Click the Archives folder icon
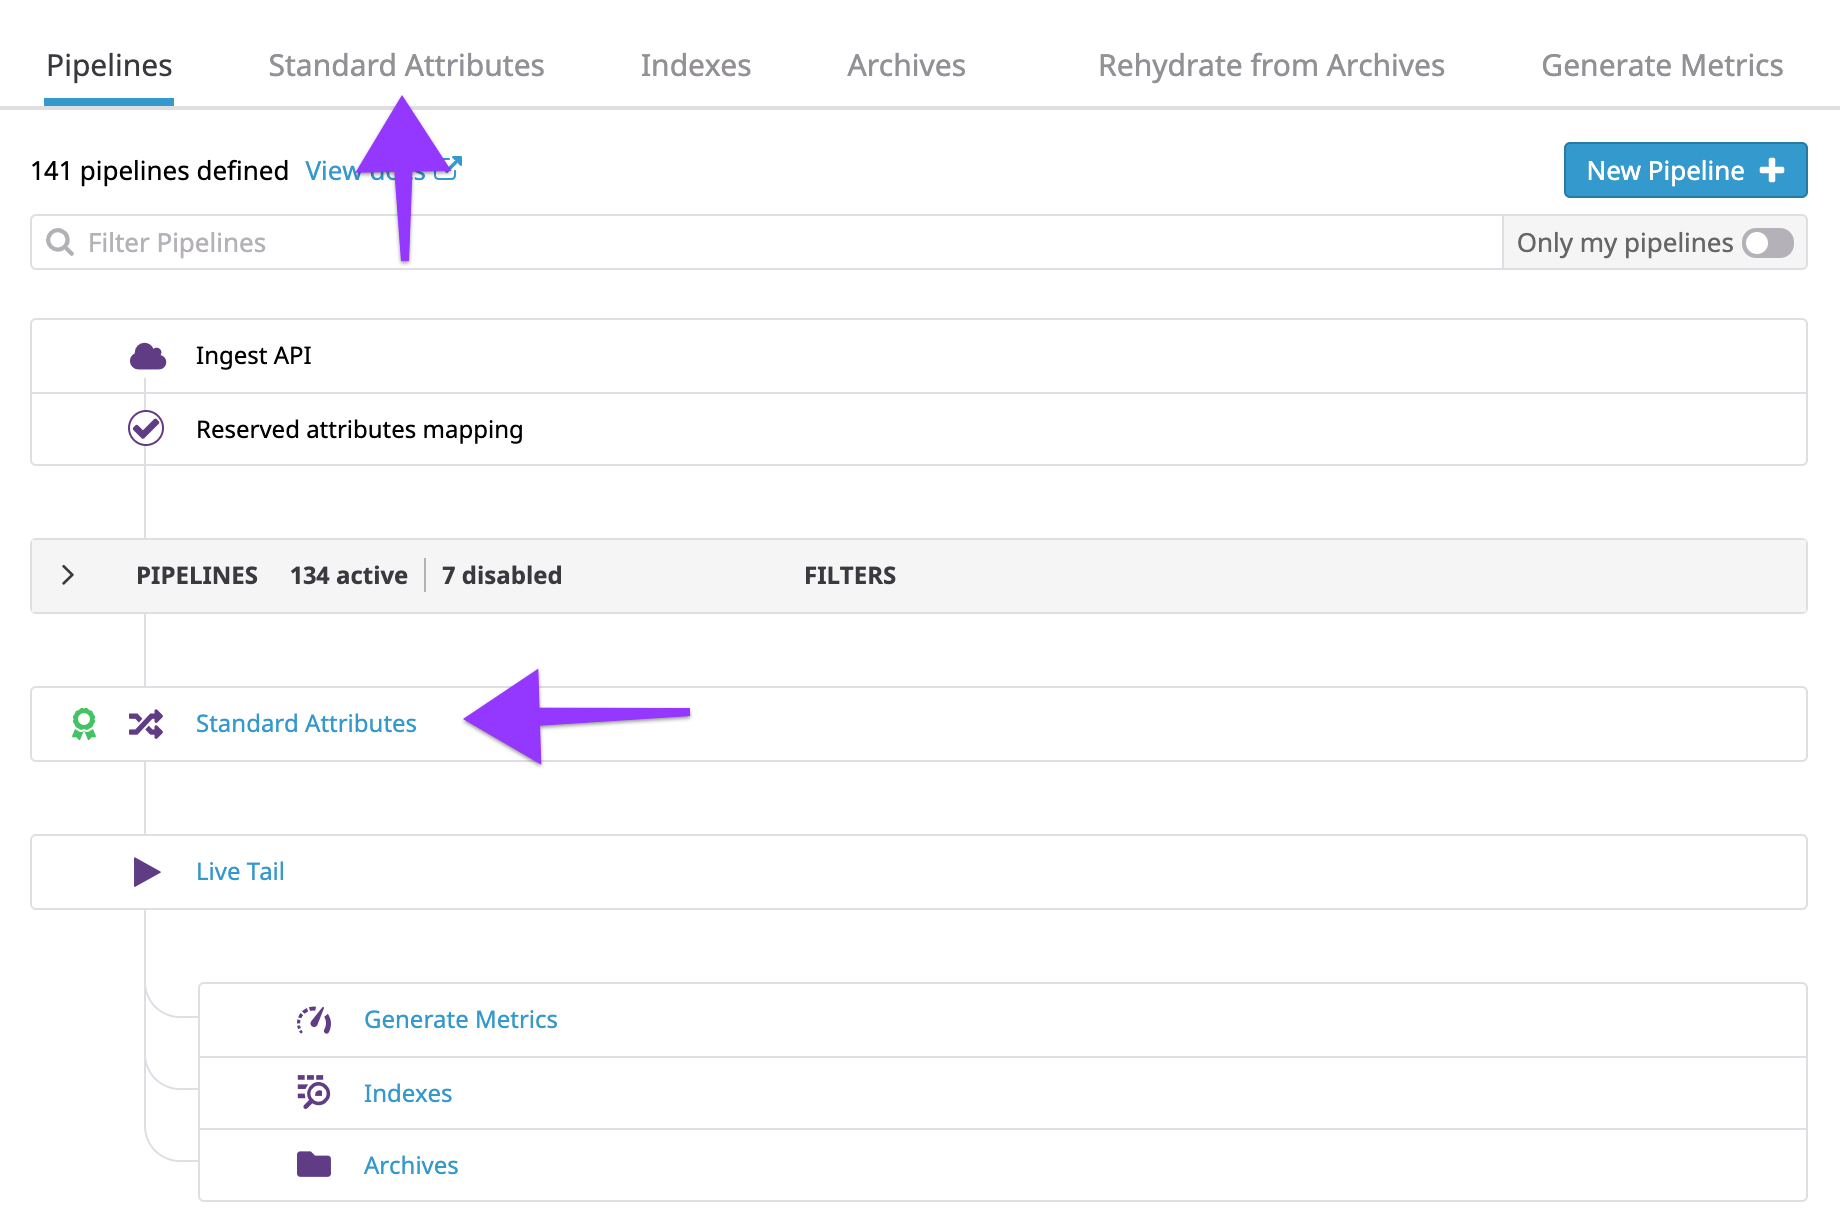 tap(314, 1165)
